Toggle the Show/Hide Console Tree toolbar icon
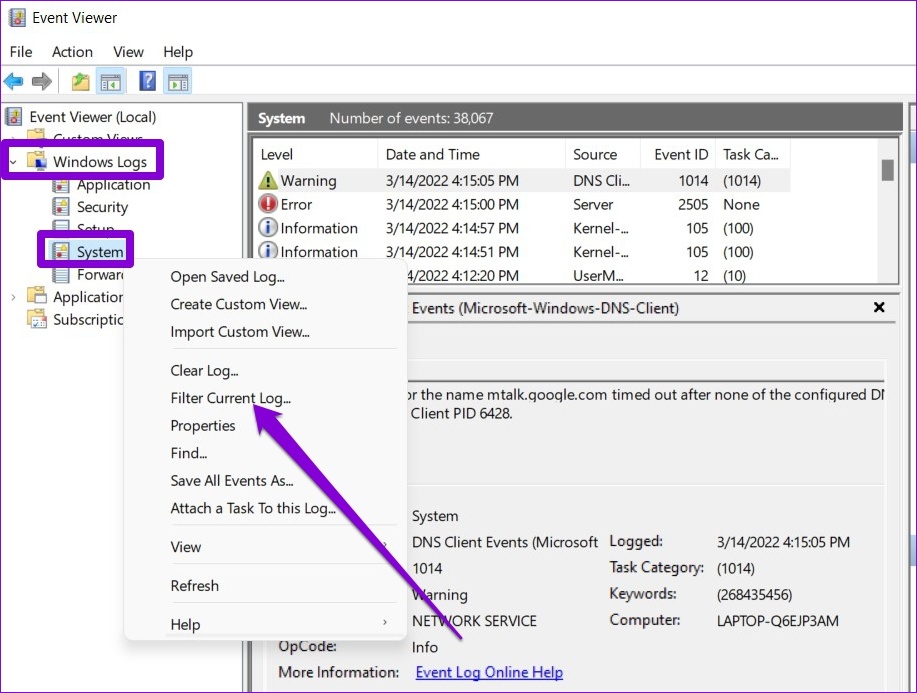Viewport: 917px width, 693px height. pyautogui.click(x=110, y=82)
